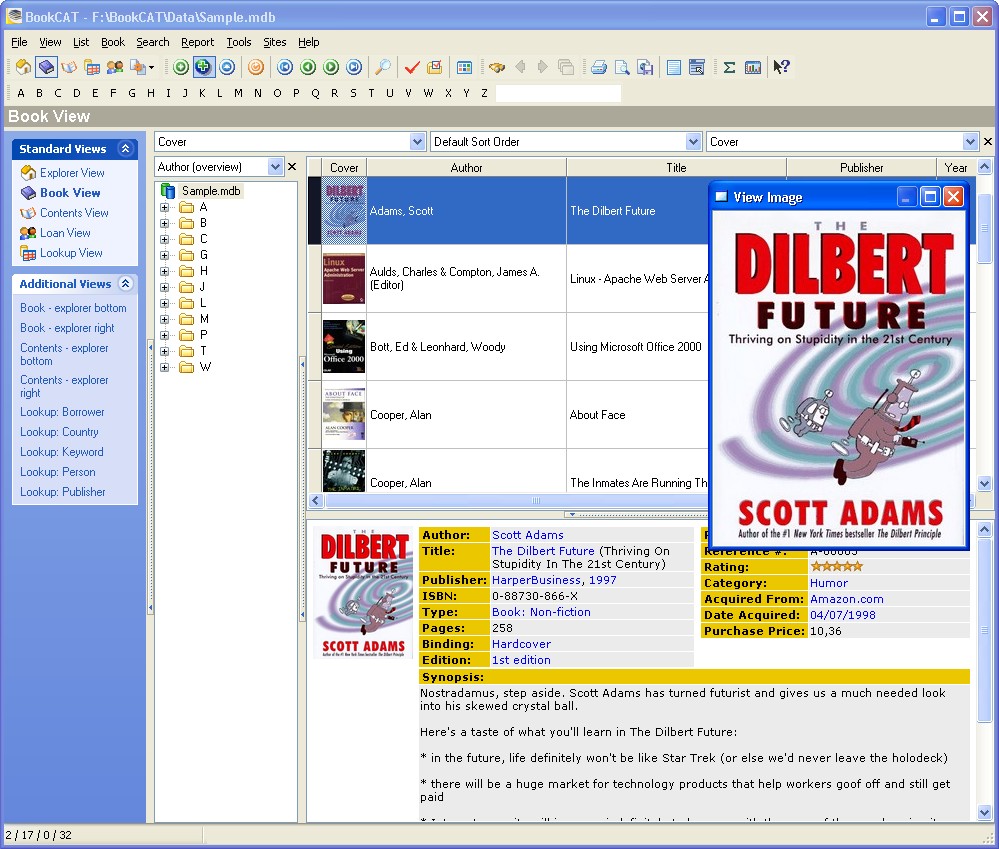
Task: Open the bar chart statistics icon
Action: pyautogui.click(x=753, y=67)
